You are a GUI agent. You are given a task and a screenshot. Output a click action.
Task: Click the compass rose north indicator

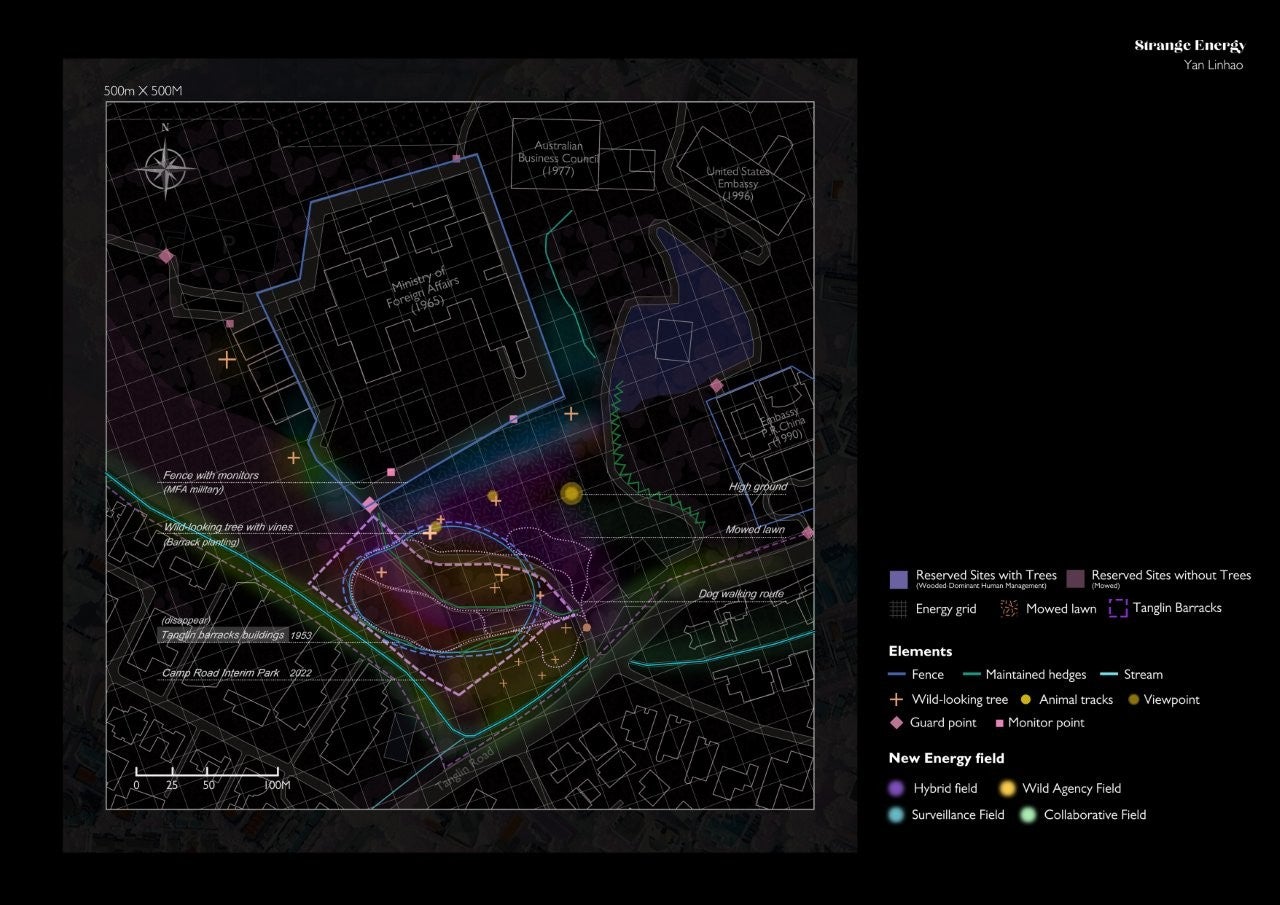click(x=166, y=165)
